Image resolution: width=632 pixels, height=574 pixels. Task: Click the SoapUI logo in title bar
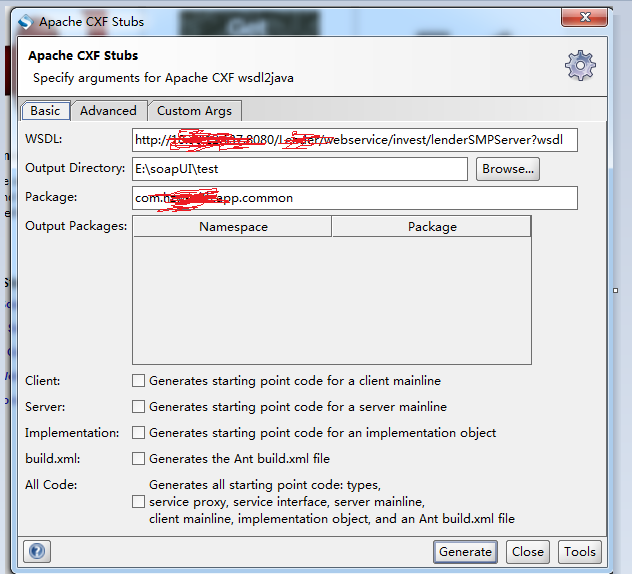25,22
